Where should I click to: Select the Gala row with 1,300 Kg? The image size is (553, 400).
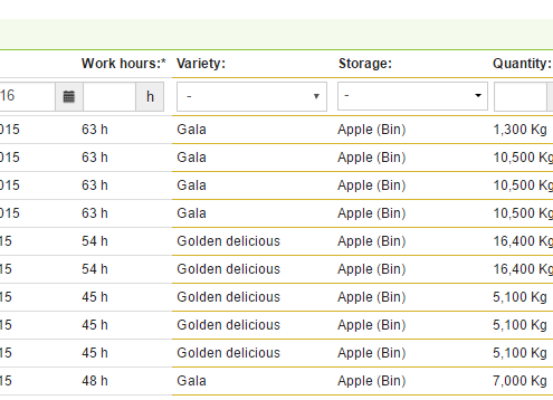click(276, 130)
